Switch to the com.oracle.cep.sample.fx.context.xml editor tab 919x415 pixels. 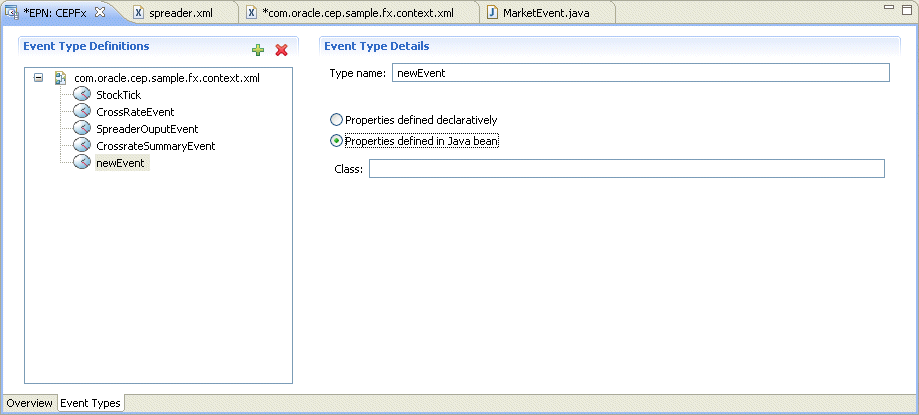click(x=358, y=13)
